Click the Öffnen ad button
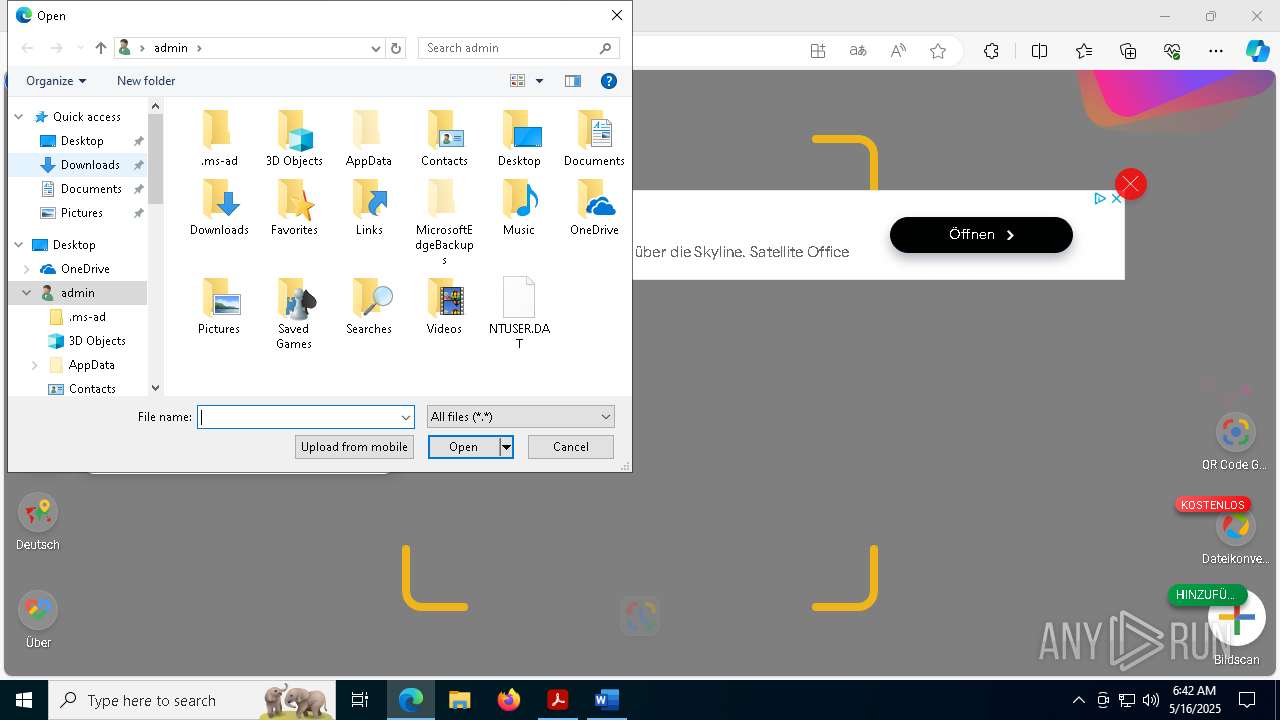Screen dimensions: 1280x720 (981, 235)
